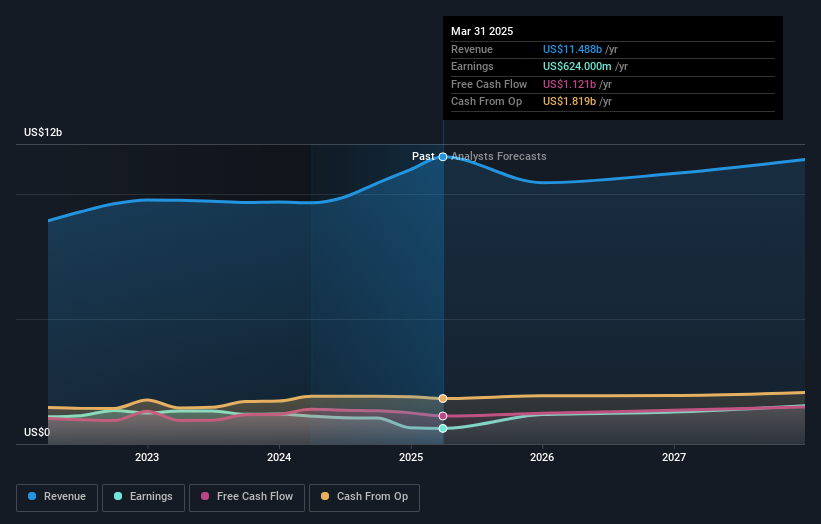Click the US$12b y-axis label
The height and width of the screenshot is (524, 821).
(43, 132)
